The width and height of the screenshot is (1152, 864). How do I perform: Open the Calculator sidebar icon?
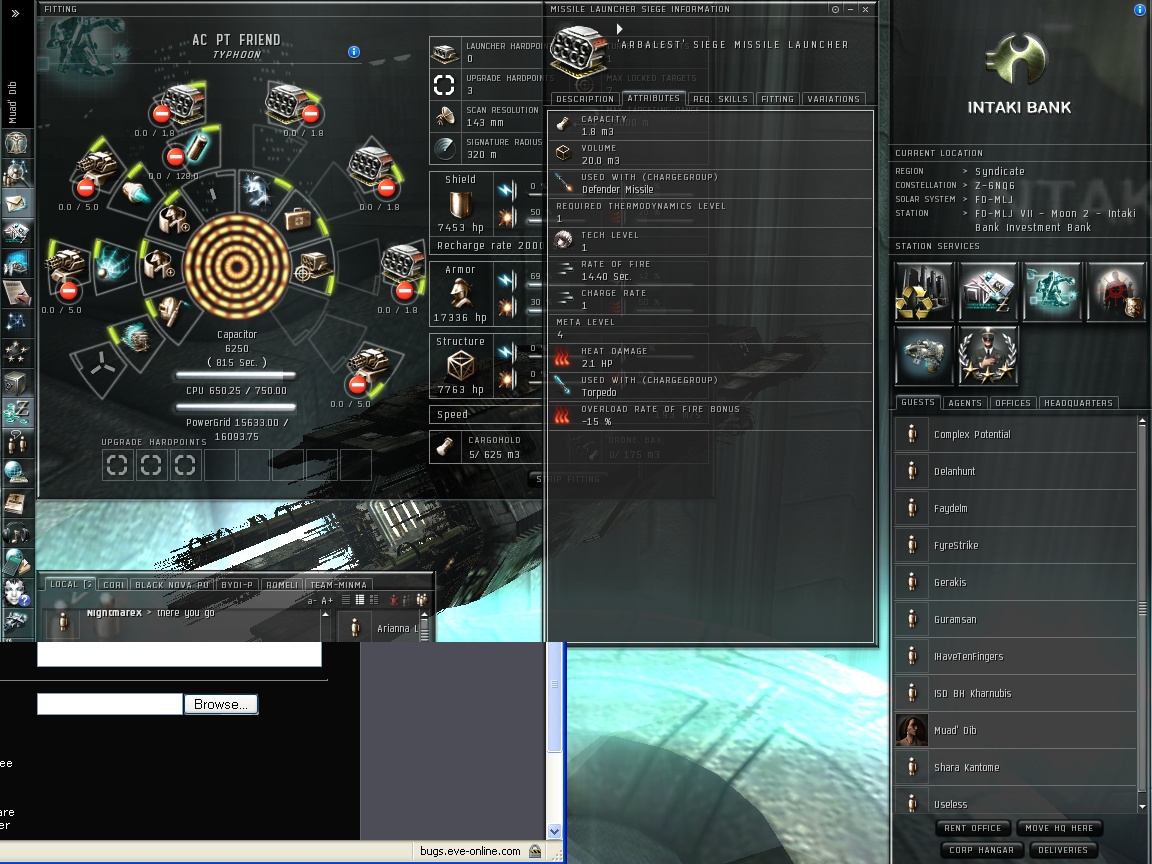[16, 563]
